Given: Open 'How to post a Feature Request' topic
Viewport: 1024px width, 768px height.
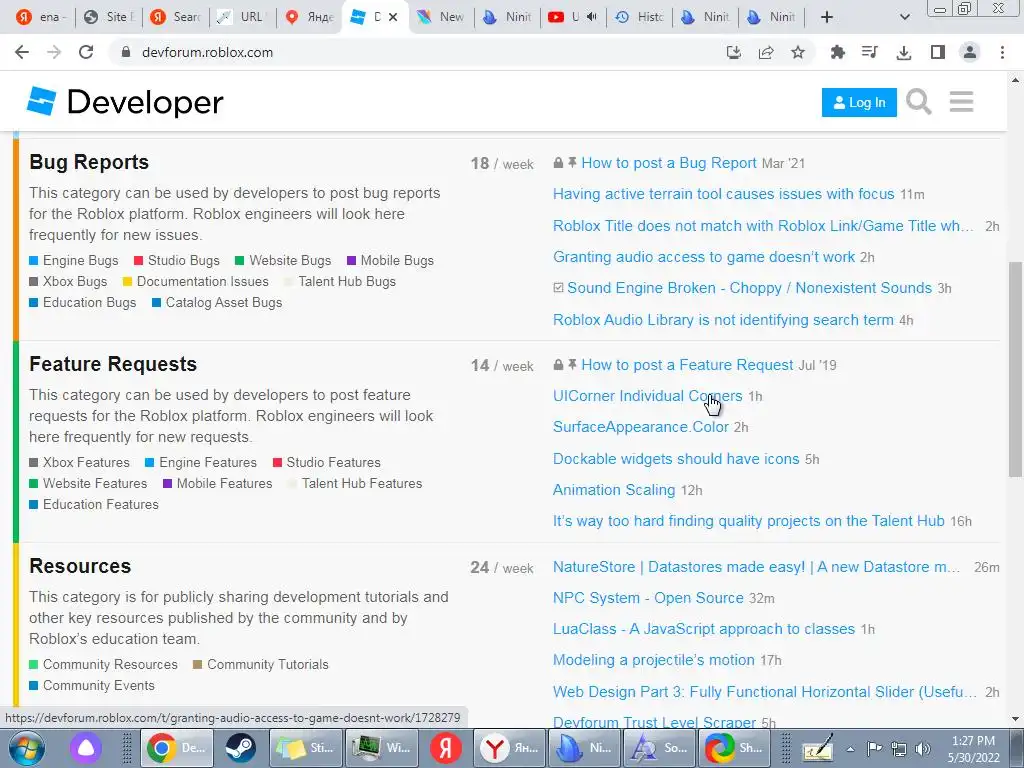Looking at the screenshot, I should tap(687, 364).
